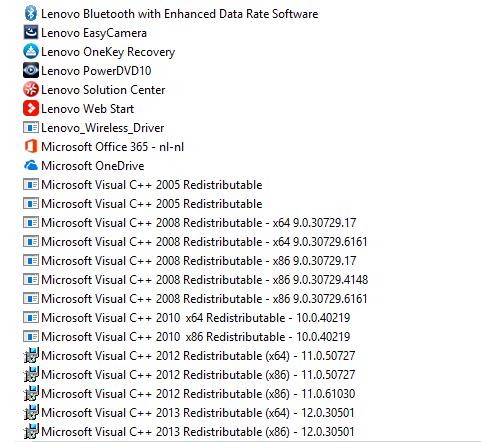
Task: Click the Microsoft OneDrive cloud icon
Action: [31, 165]
